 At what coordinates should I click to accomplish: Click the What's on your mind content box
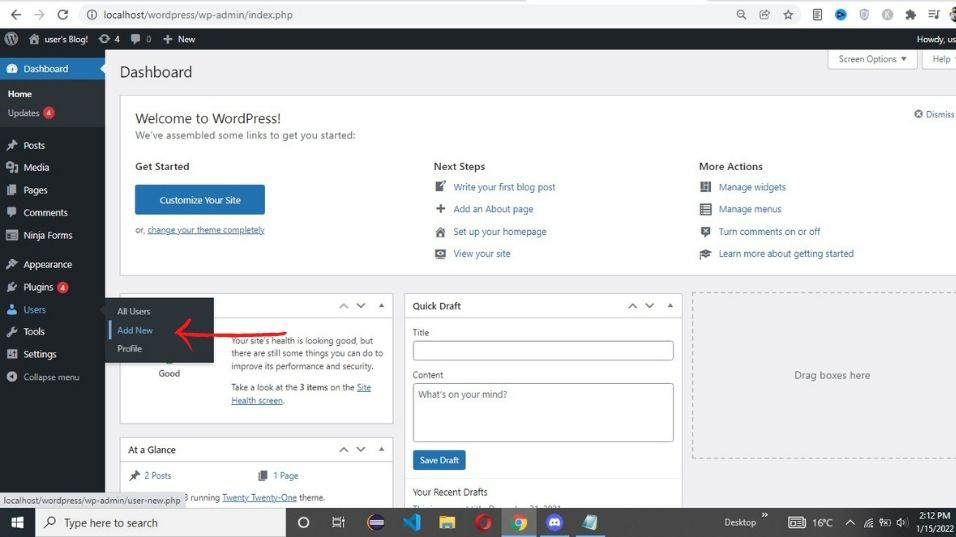(x=543, y=412)
